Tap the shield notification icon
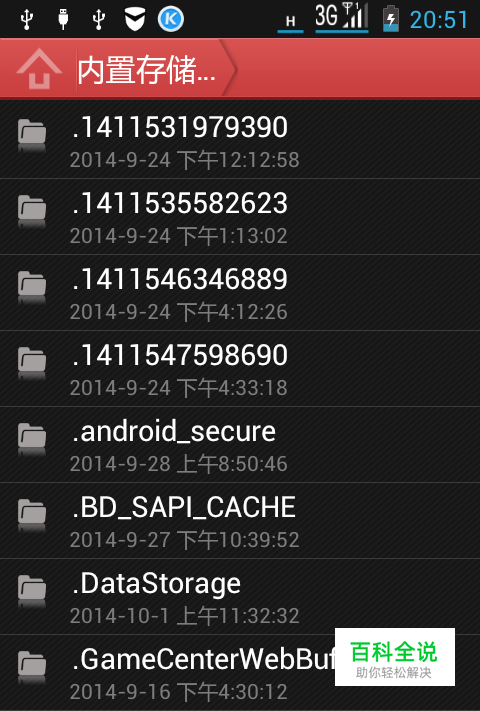 click(135, 19)
